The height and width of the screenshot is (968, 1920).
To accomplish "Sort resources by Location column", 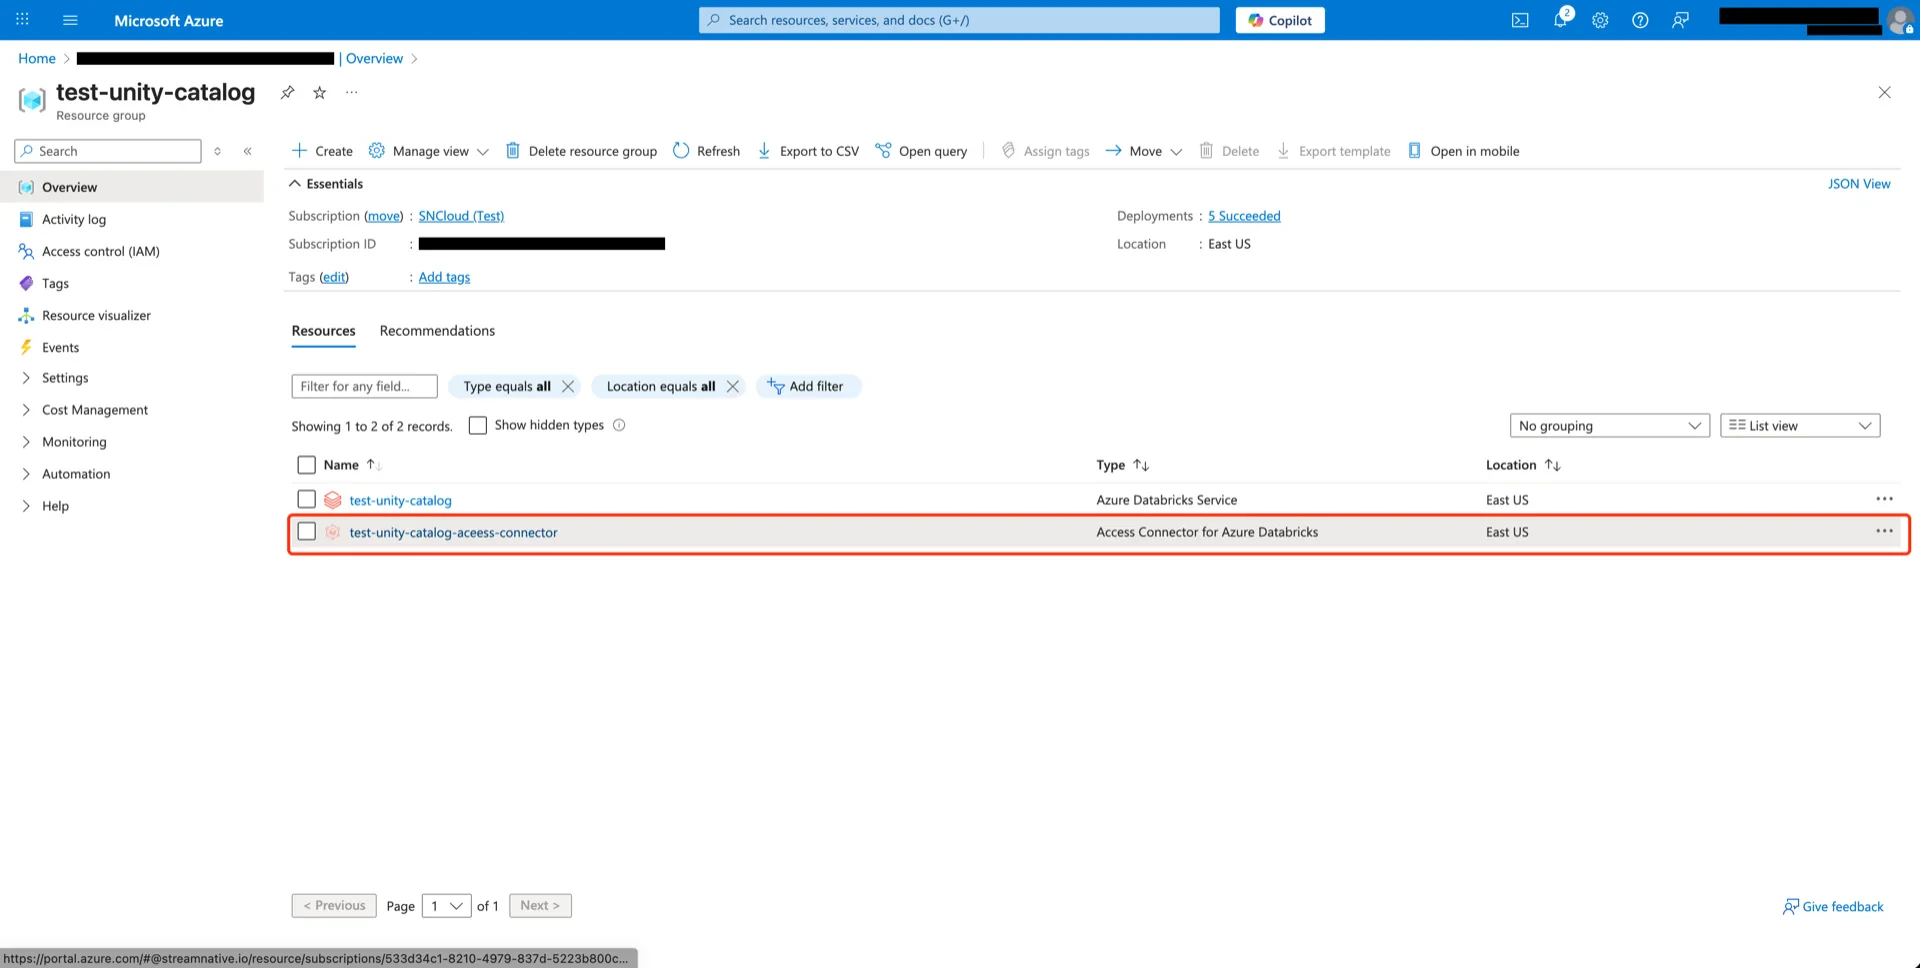I will pyautogui.click(x=1523, y=465).
